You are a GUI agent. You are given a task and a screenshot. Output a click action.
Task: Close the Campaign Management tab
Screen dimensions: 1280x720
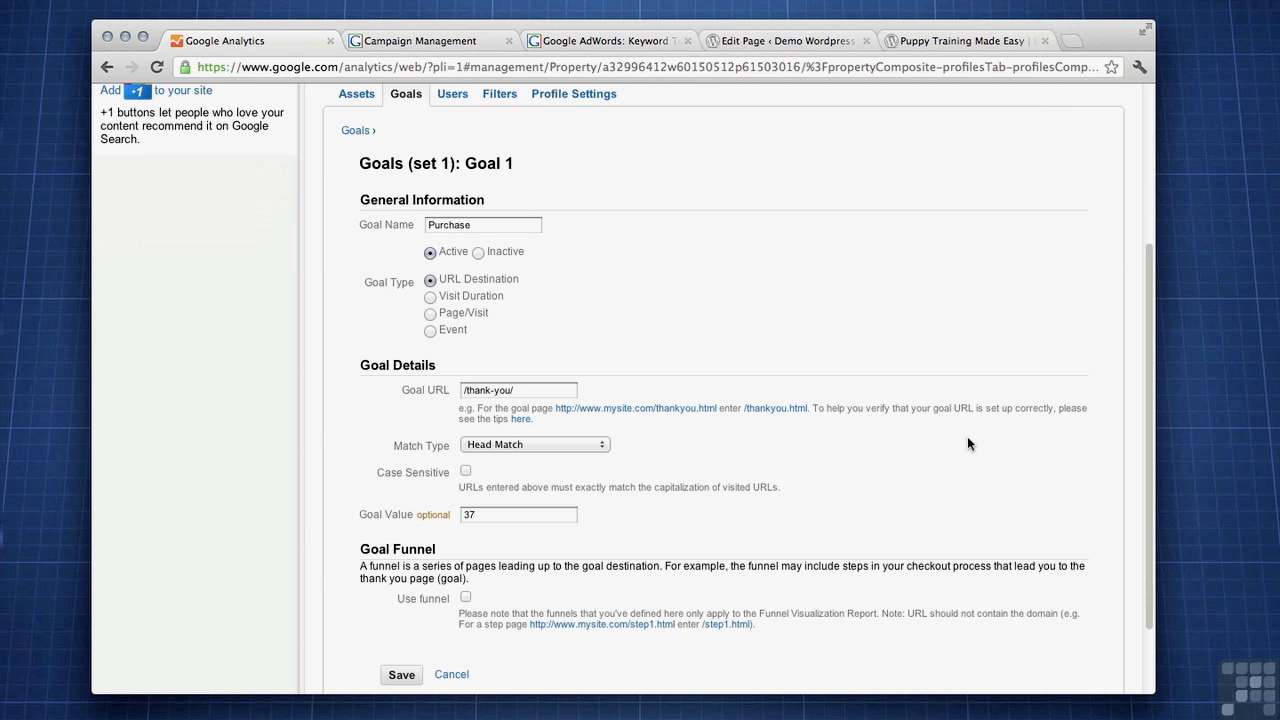pyautogui.click(x=509, y=41)
